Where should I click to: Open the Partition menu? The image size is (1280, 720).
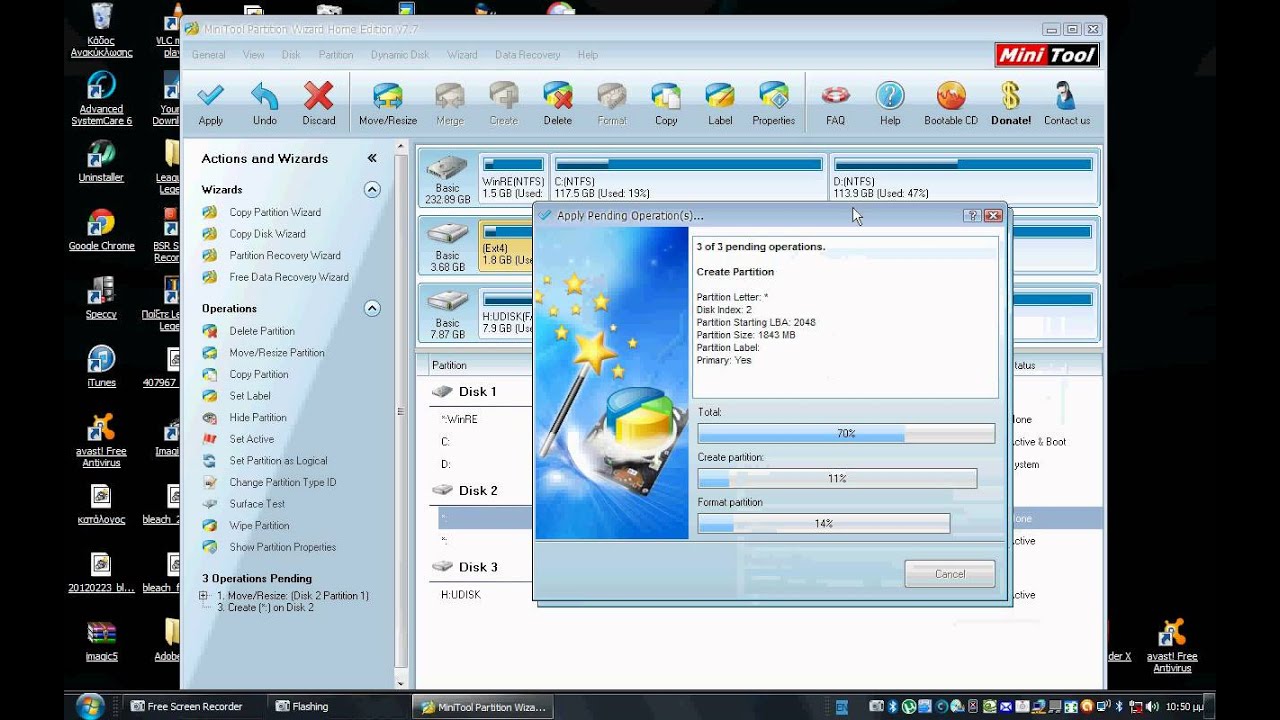[x=336, y=55]
